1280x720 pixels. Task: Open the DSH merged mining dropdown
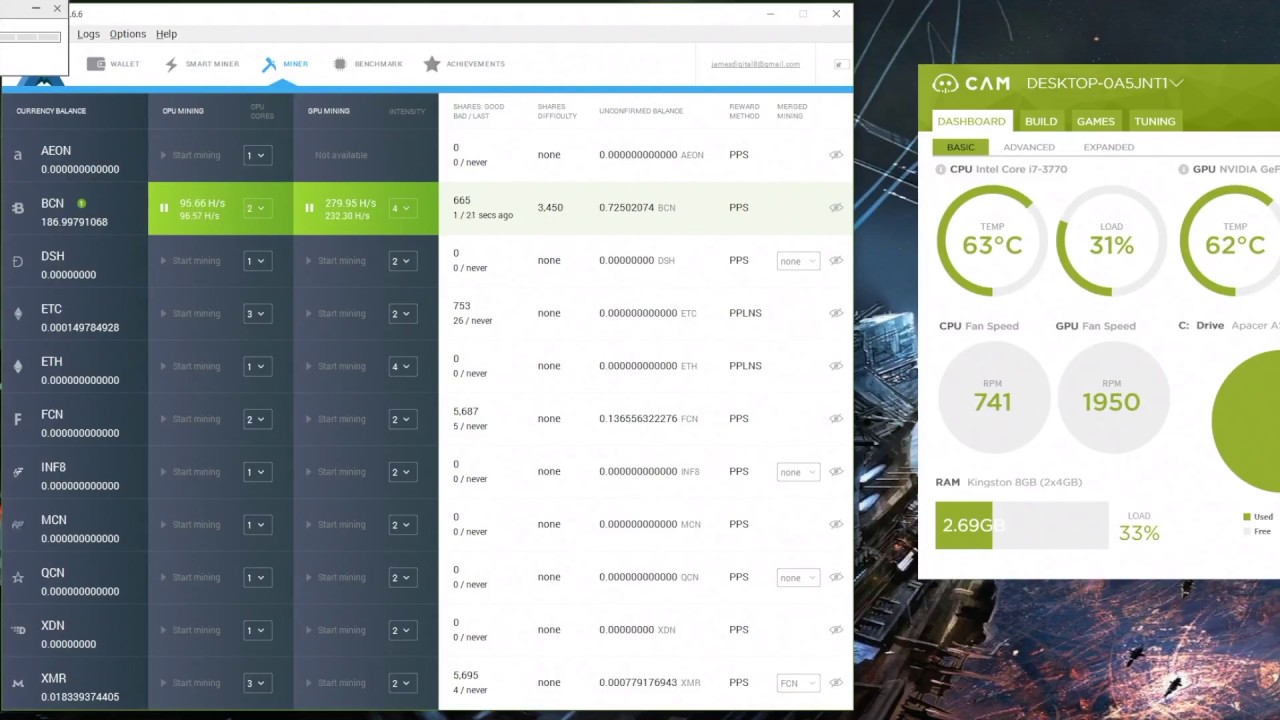pyautogui.click(x=798, y=261)
